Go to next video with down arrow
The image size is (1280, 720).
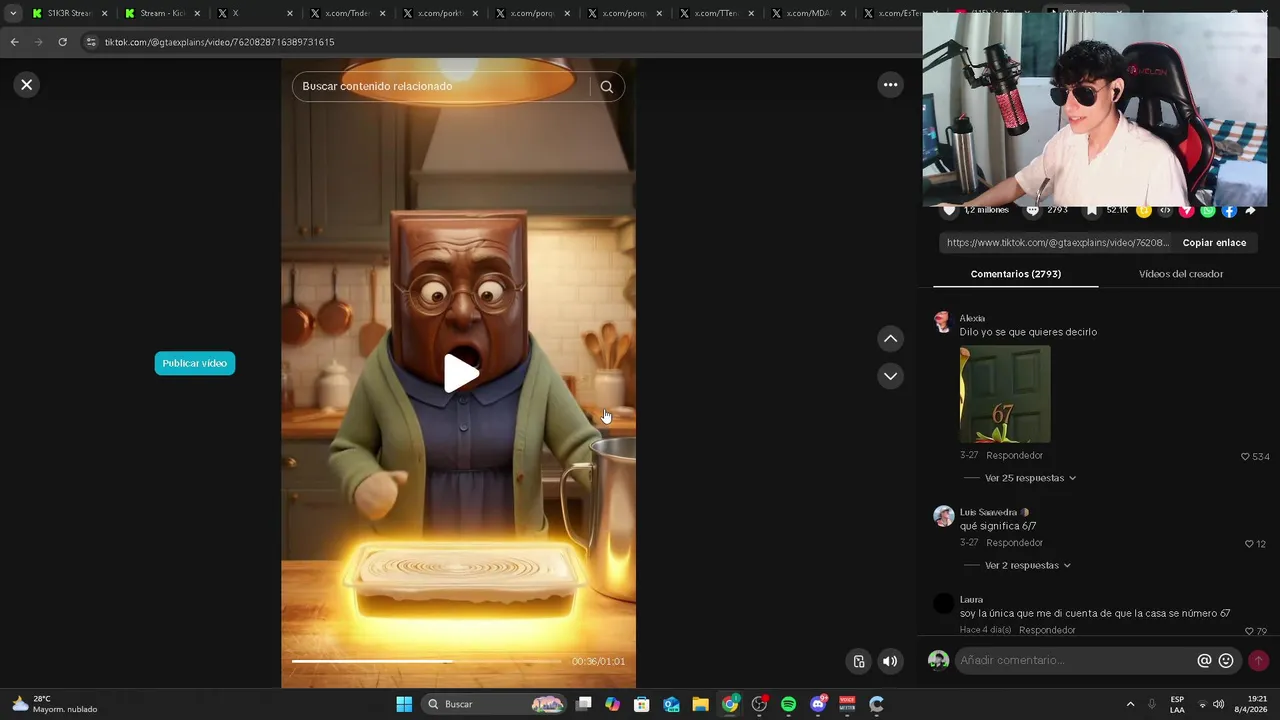click(890, 376)
